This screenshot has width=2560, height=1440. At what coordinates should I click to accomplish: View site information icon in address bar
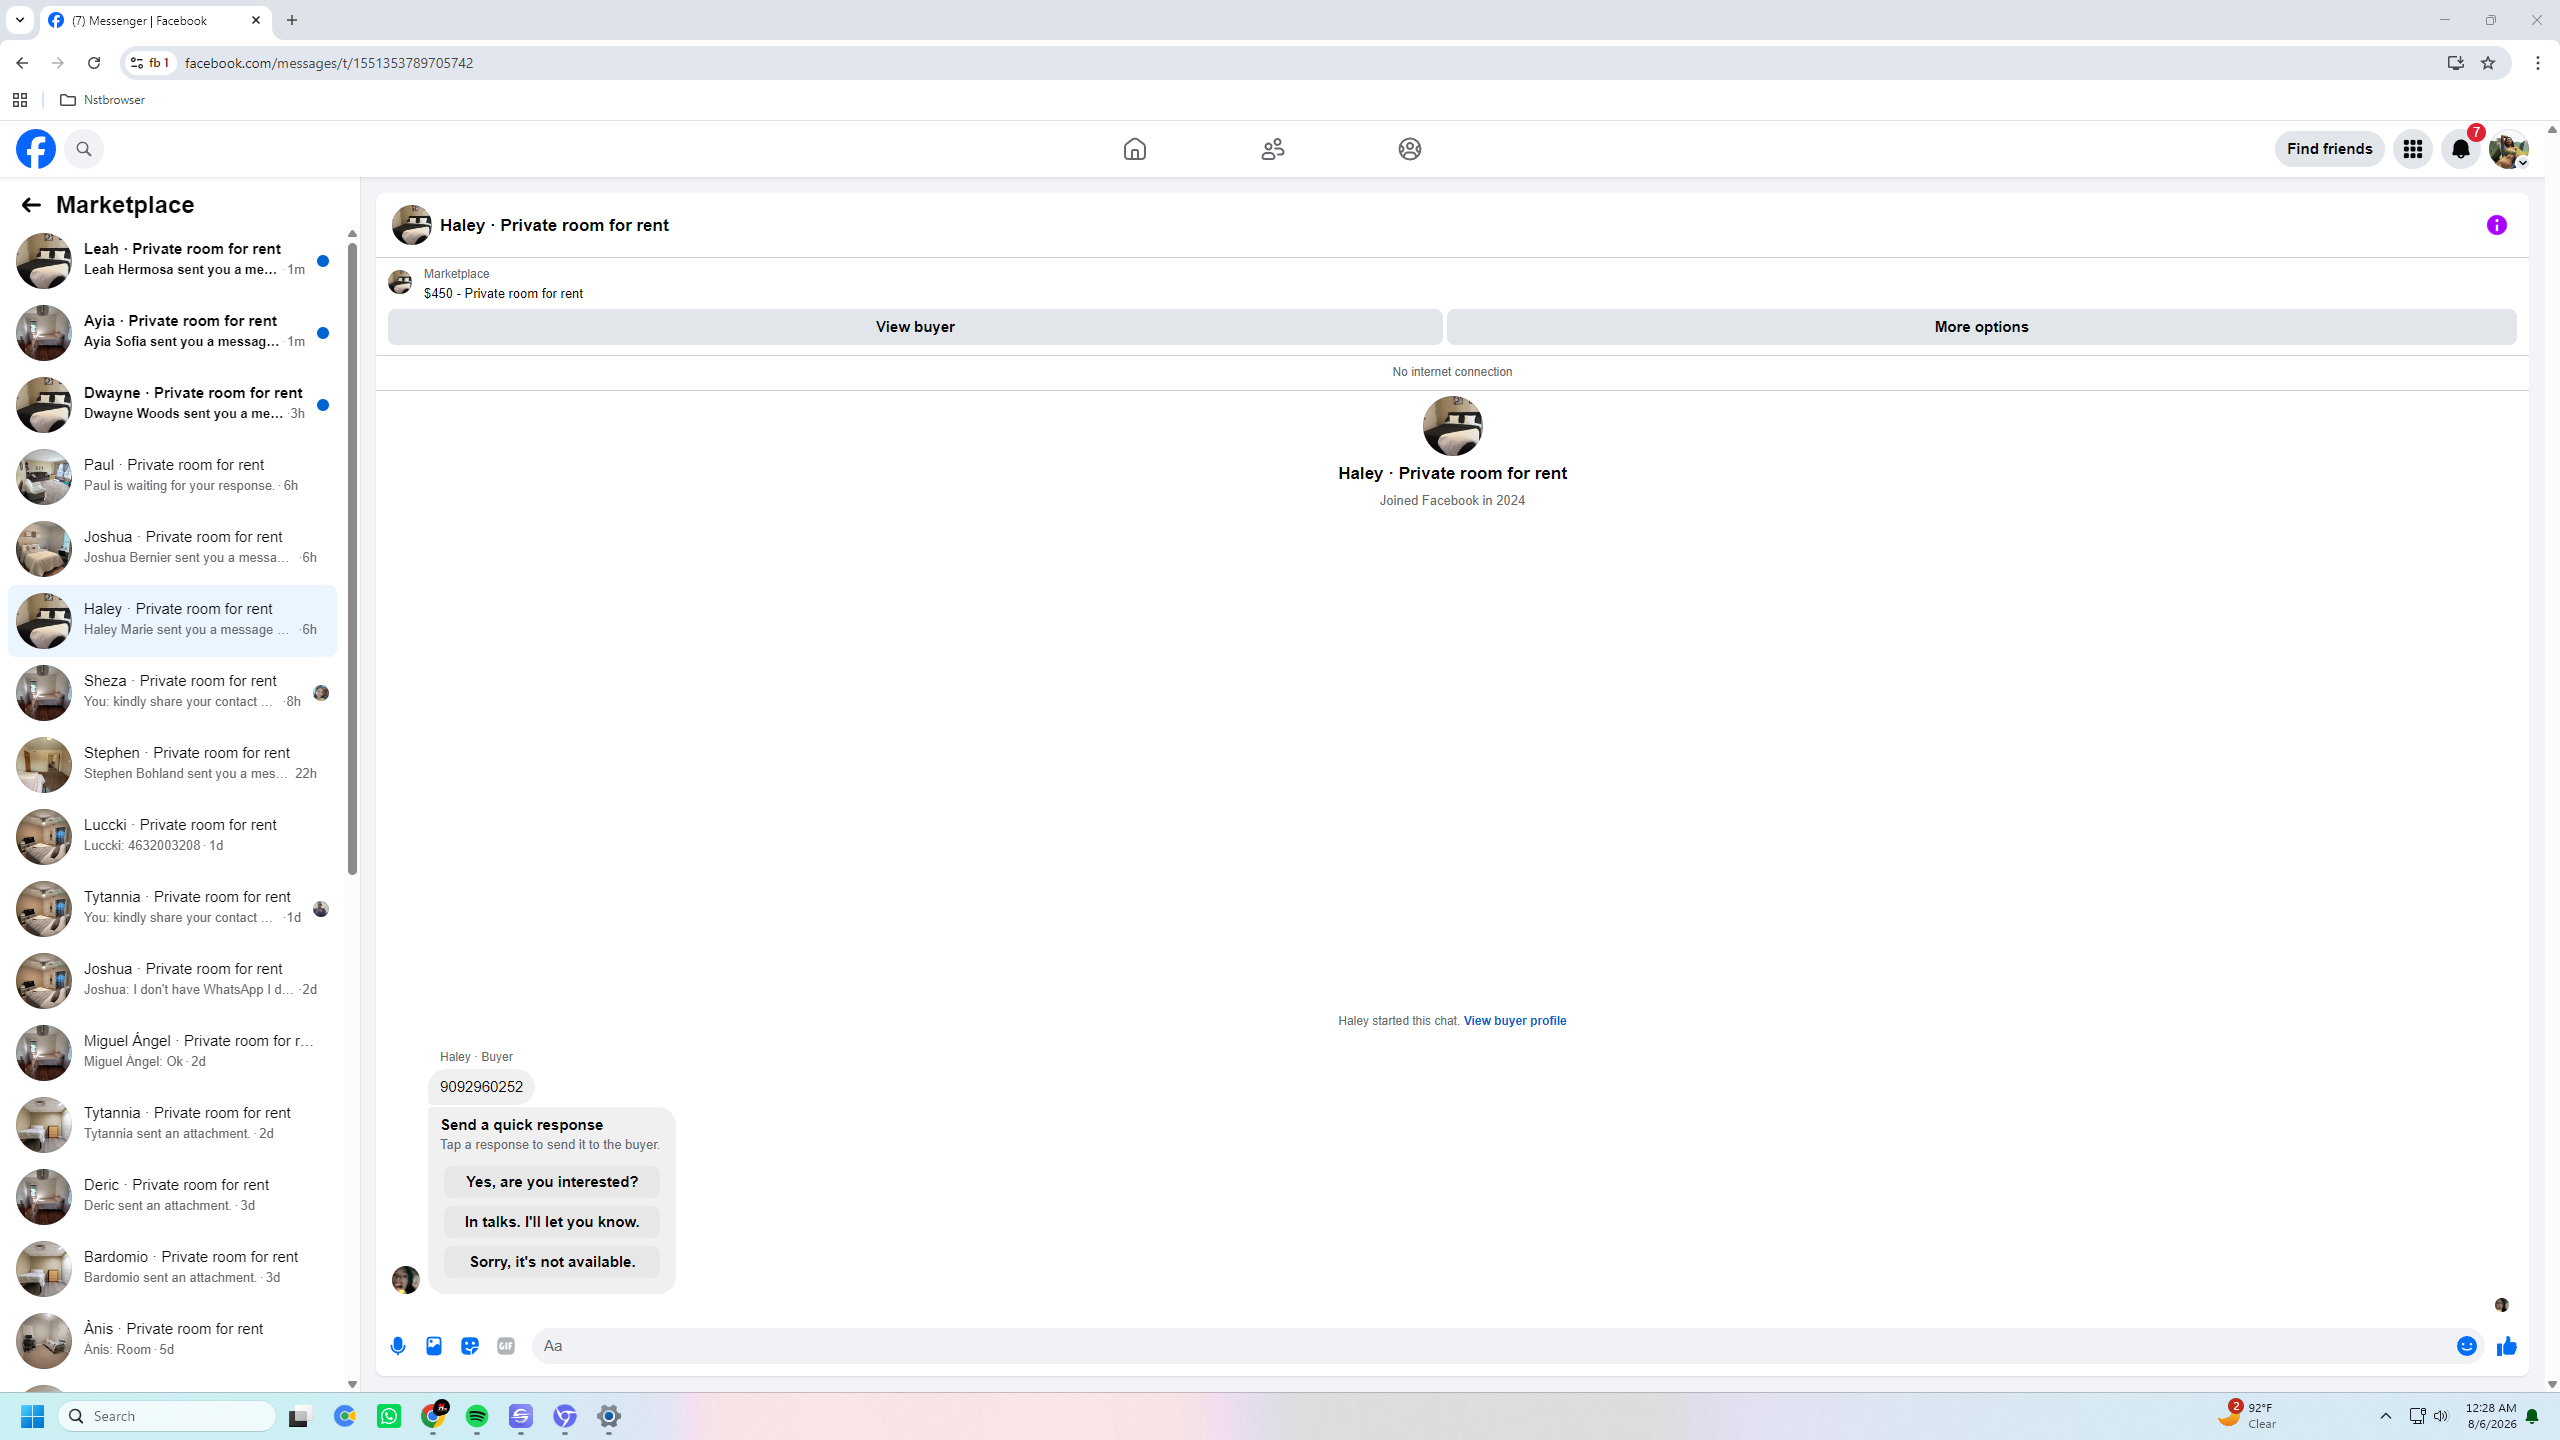pos(151,63)
